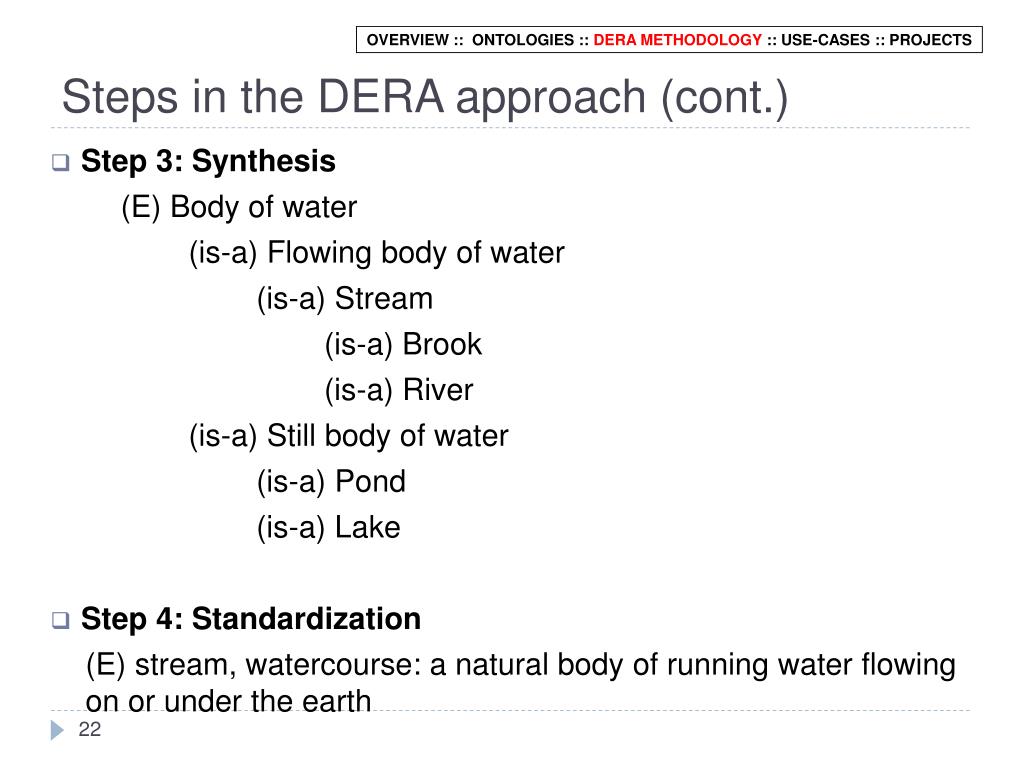Image resolution: width=1023 pixels, height=767 pixels.
Task: Select OVERVIEW in the navigation bar
Action: click(x=408, y=40)
